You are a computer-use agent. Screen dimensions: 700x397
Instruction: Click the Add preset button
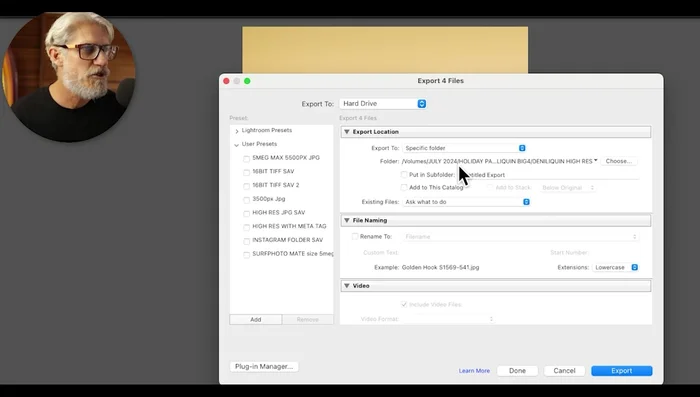[x=256, y=320]
